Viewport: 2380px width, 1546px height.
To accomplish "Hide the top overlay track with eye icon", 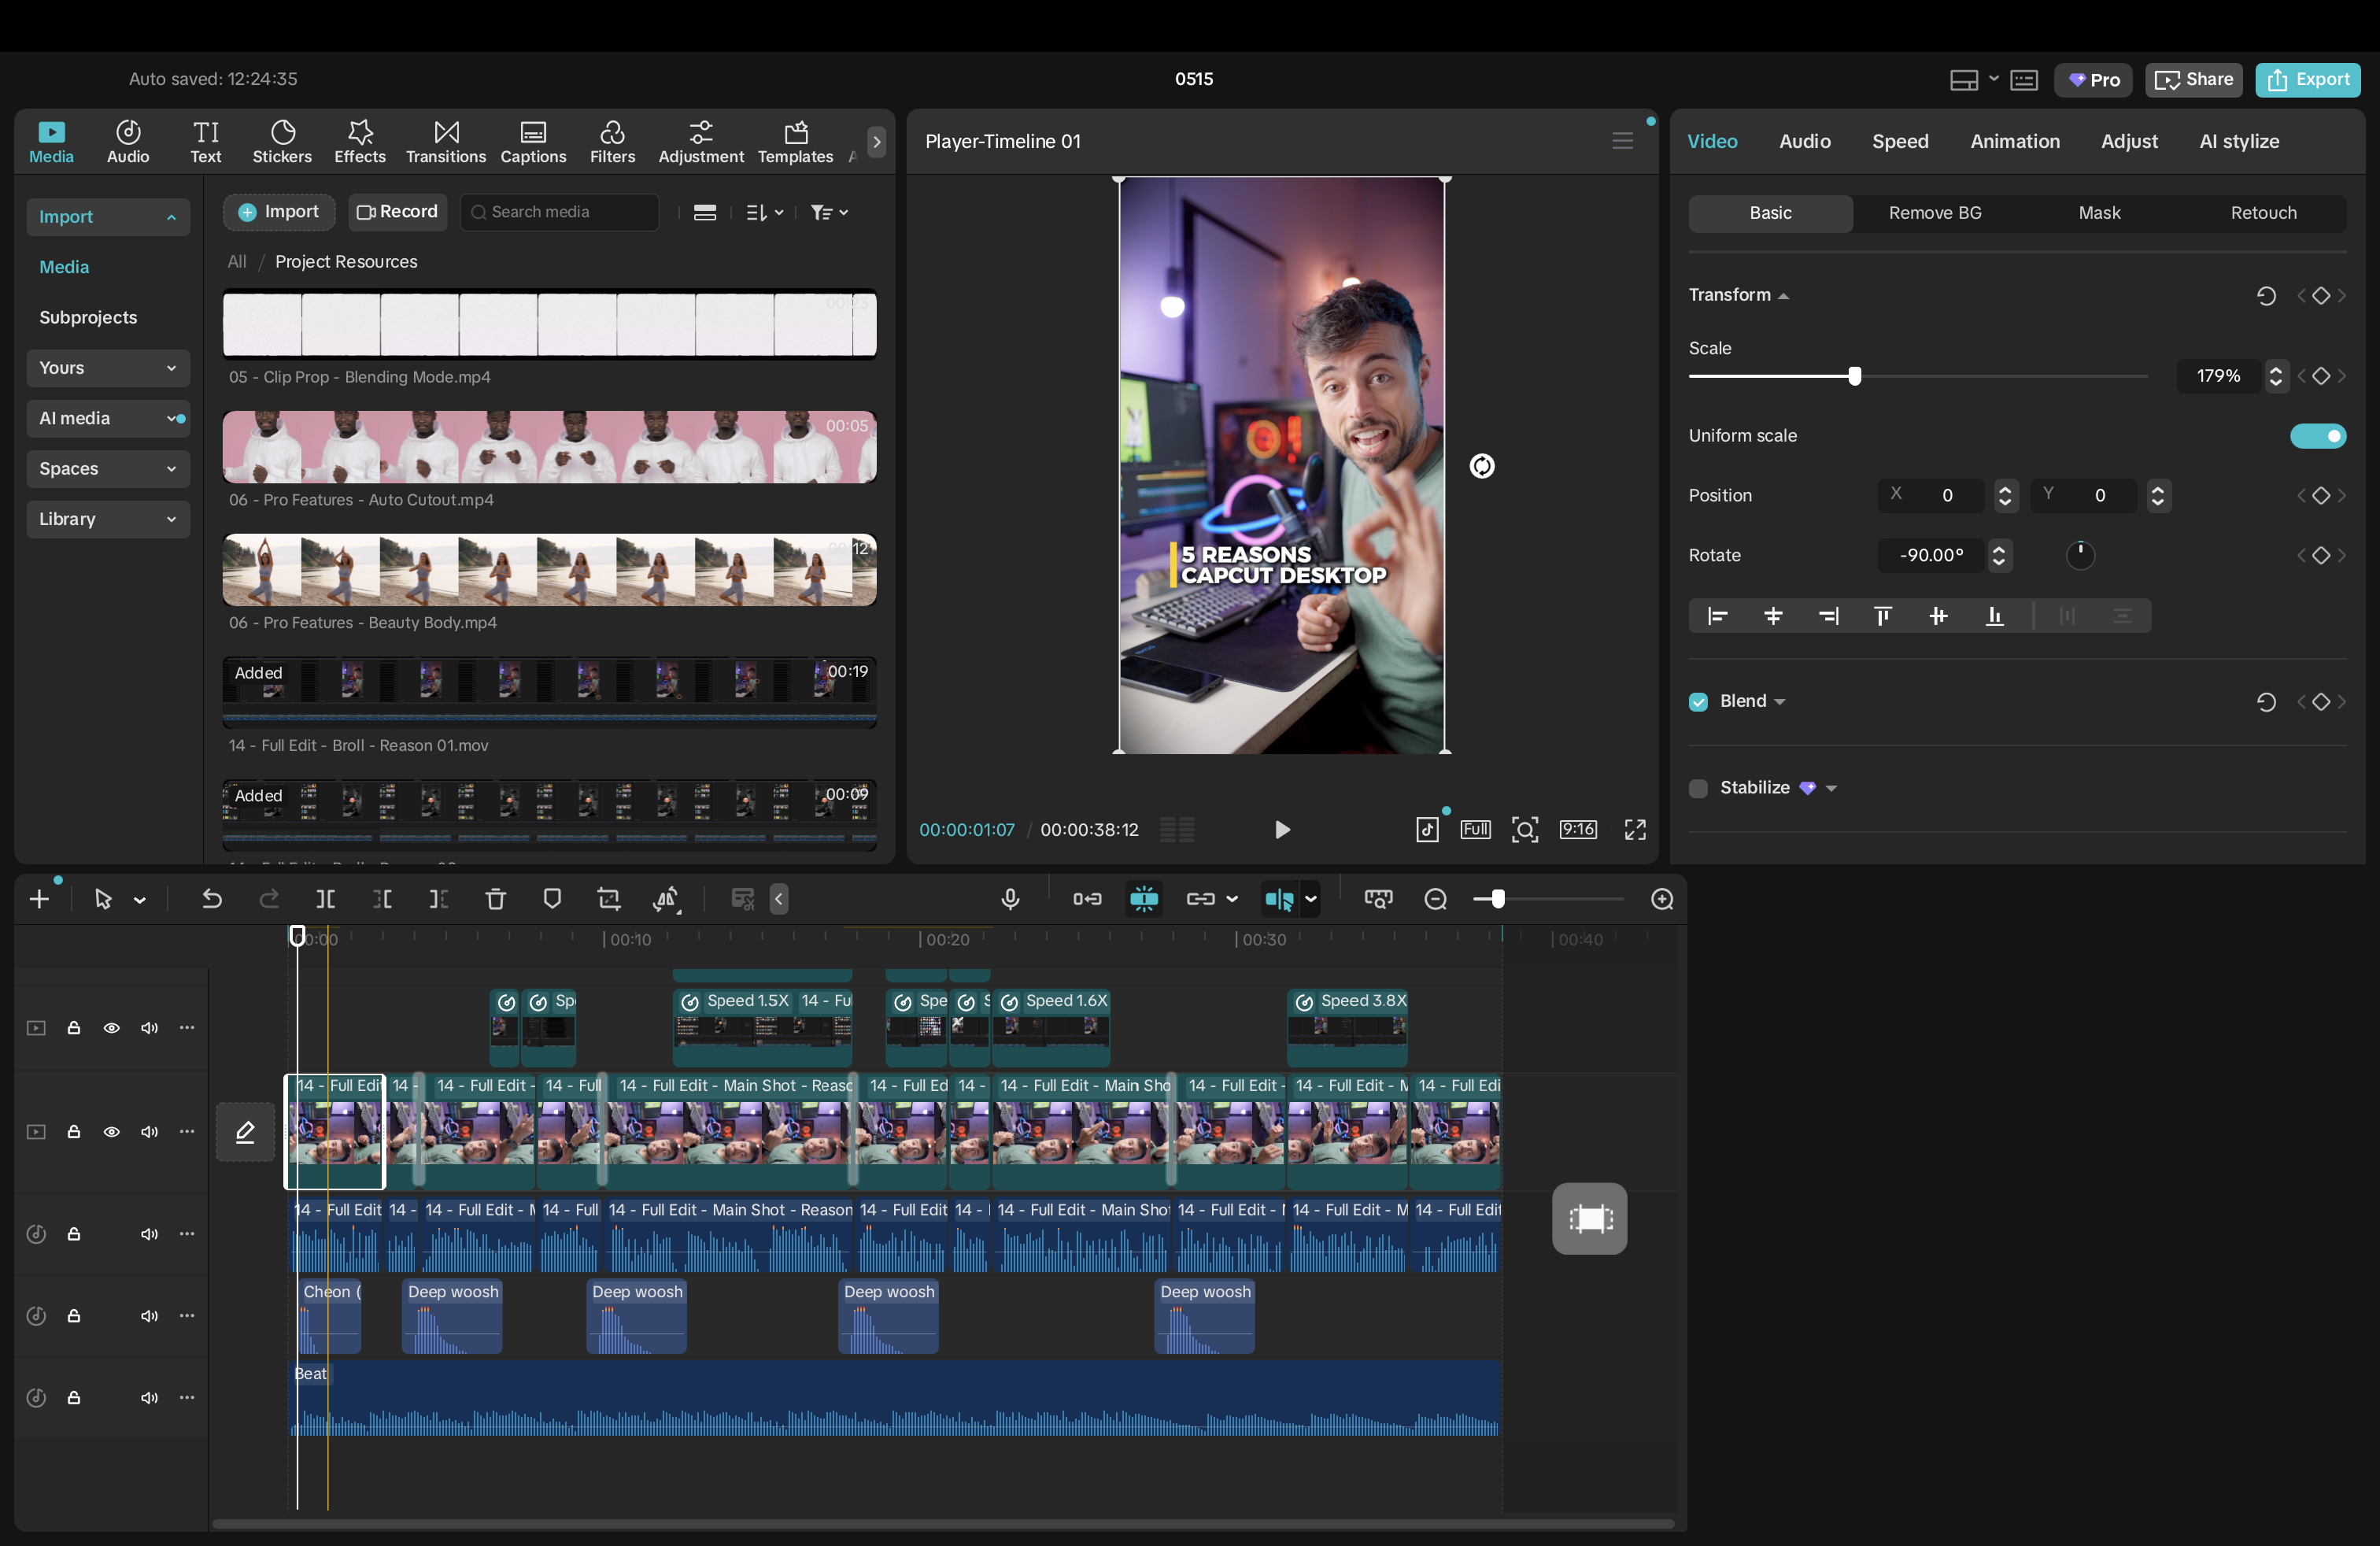I will click(x=111, y=1027).
